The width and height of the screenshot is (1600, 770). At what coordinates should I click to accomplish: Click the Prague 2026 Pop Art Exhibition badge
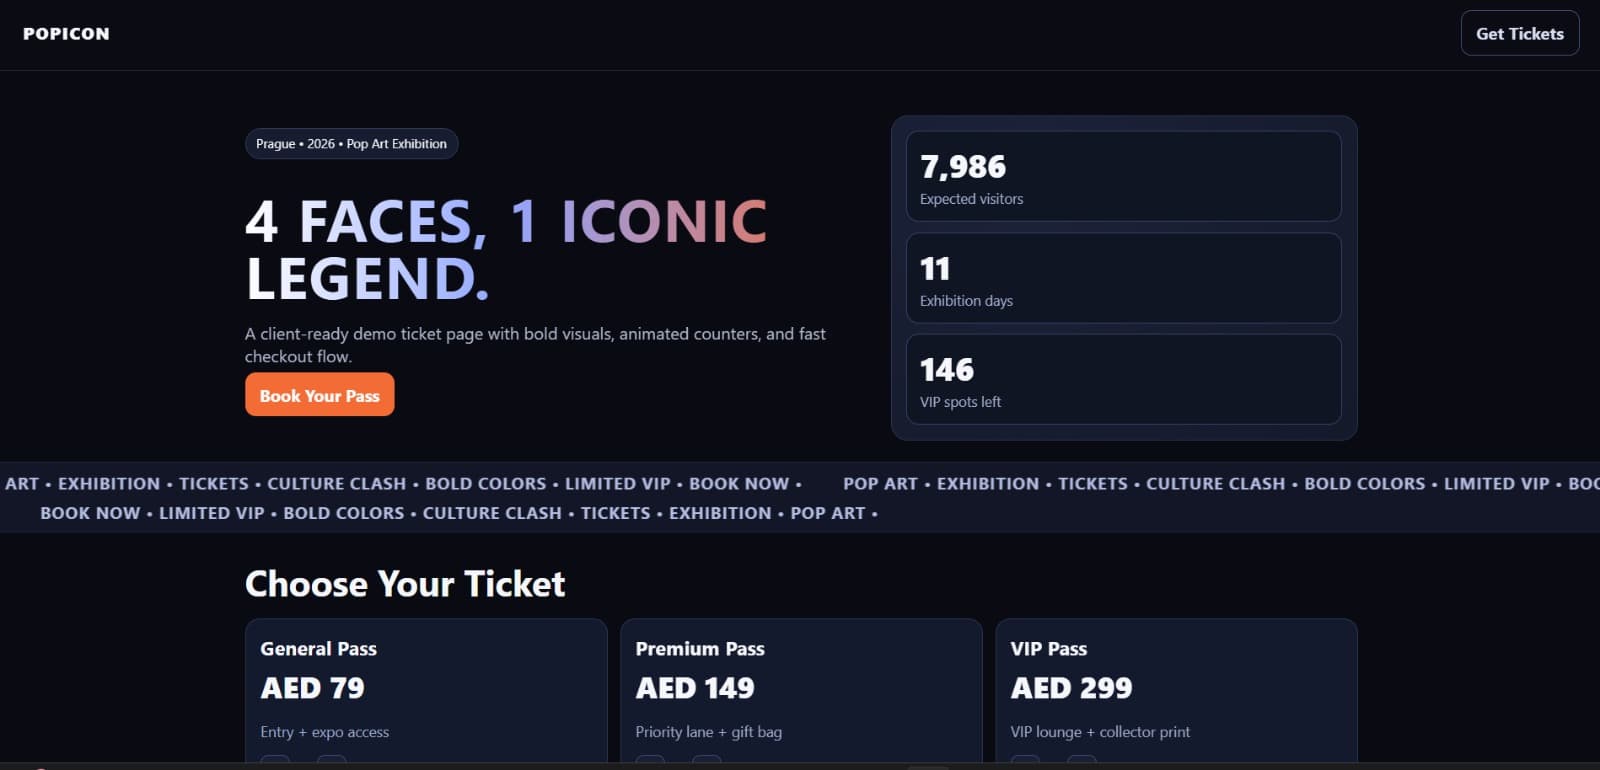(351, 143)
